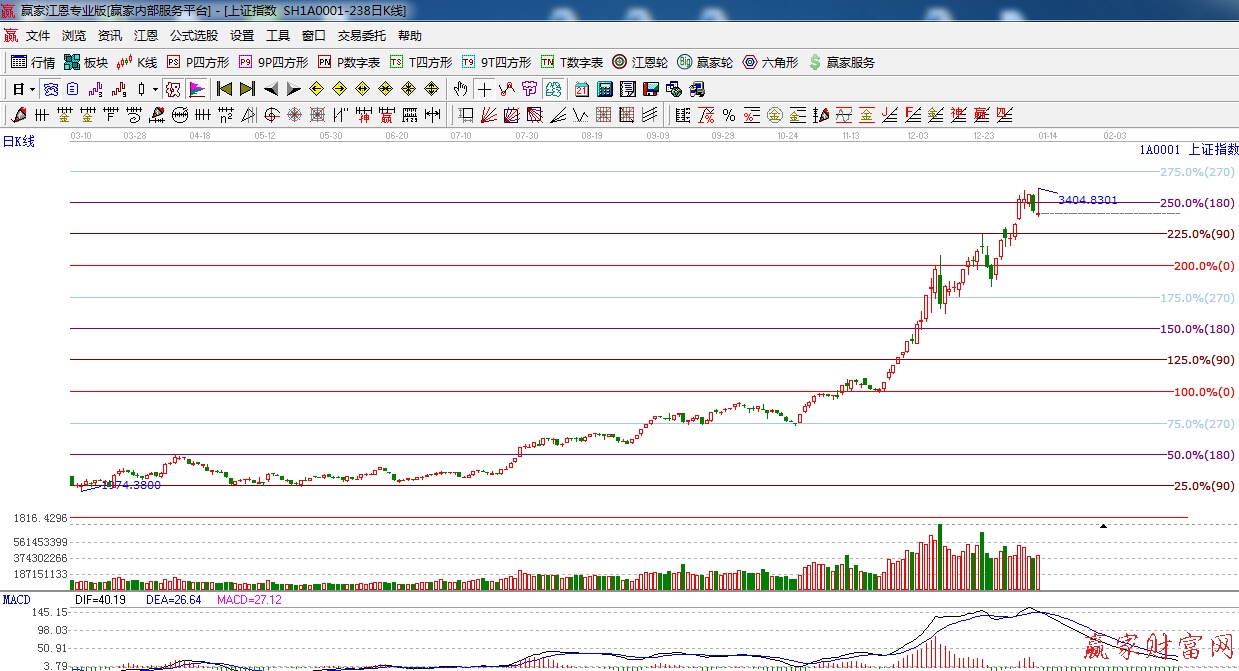
Task: Click the calculator icon in toolbar
Action: click(604, 89)
